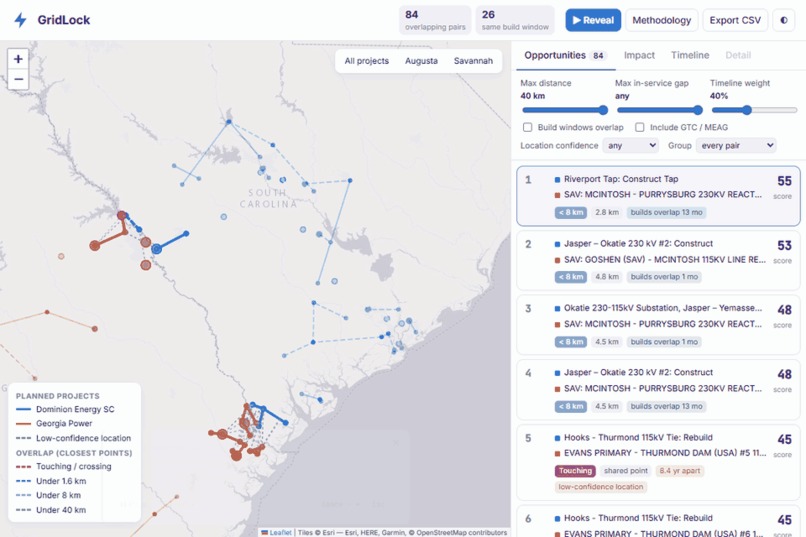The width and height of the screenshot is (806, 537).
Task: Click the blue square by Riverport Tap
Action: 557,179
